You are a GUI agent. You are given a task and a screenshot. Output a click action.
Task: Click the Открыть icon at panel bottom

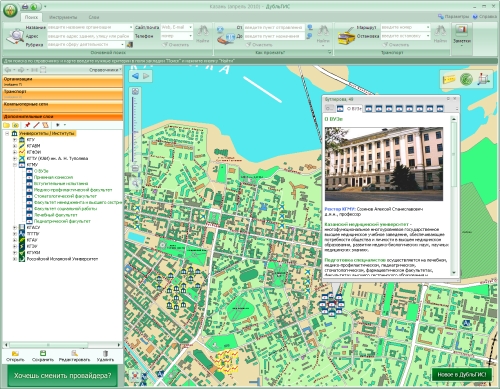point(15,356)
